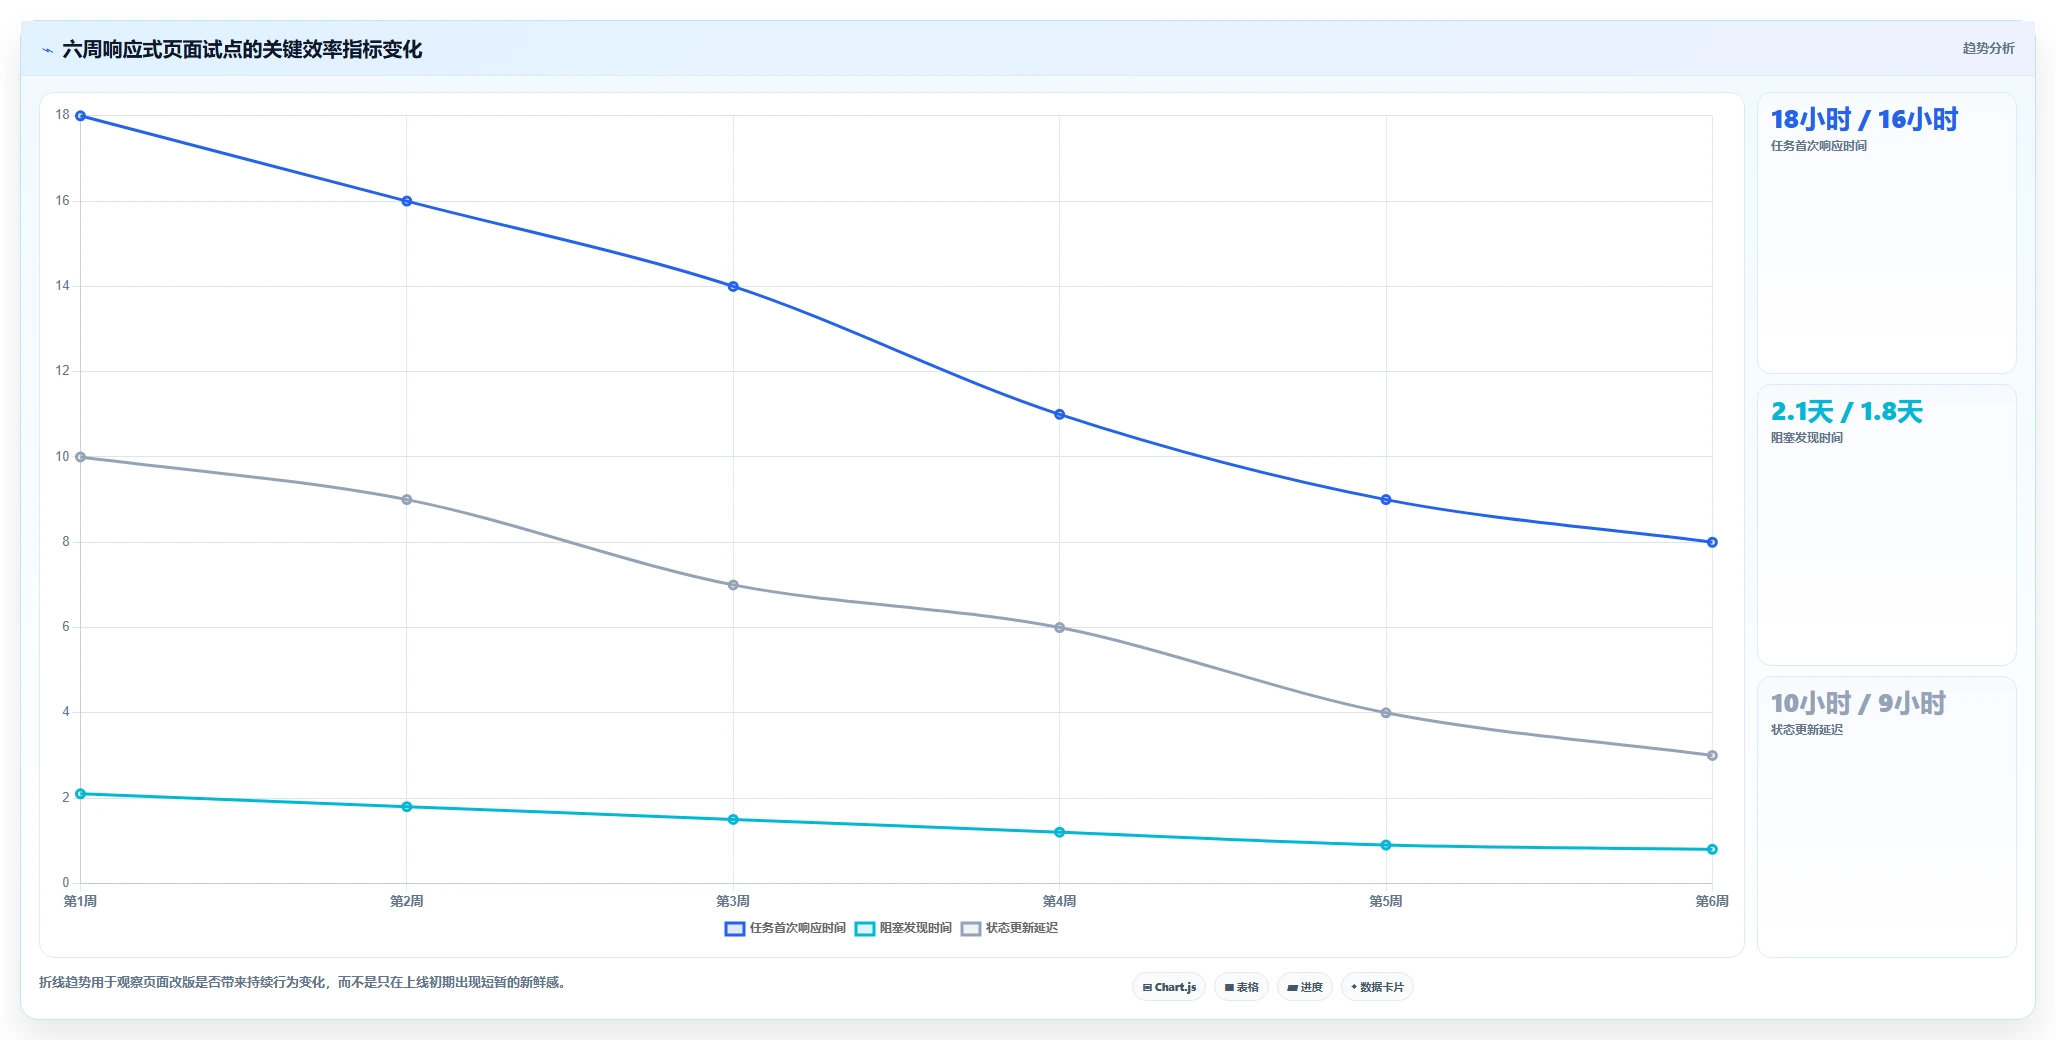Click the blue data point at 第2周
The height and width of the screenshot is (1040, 2056).
[x=407, y=201]
